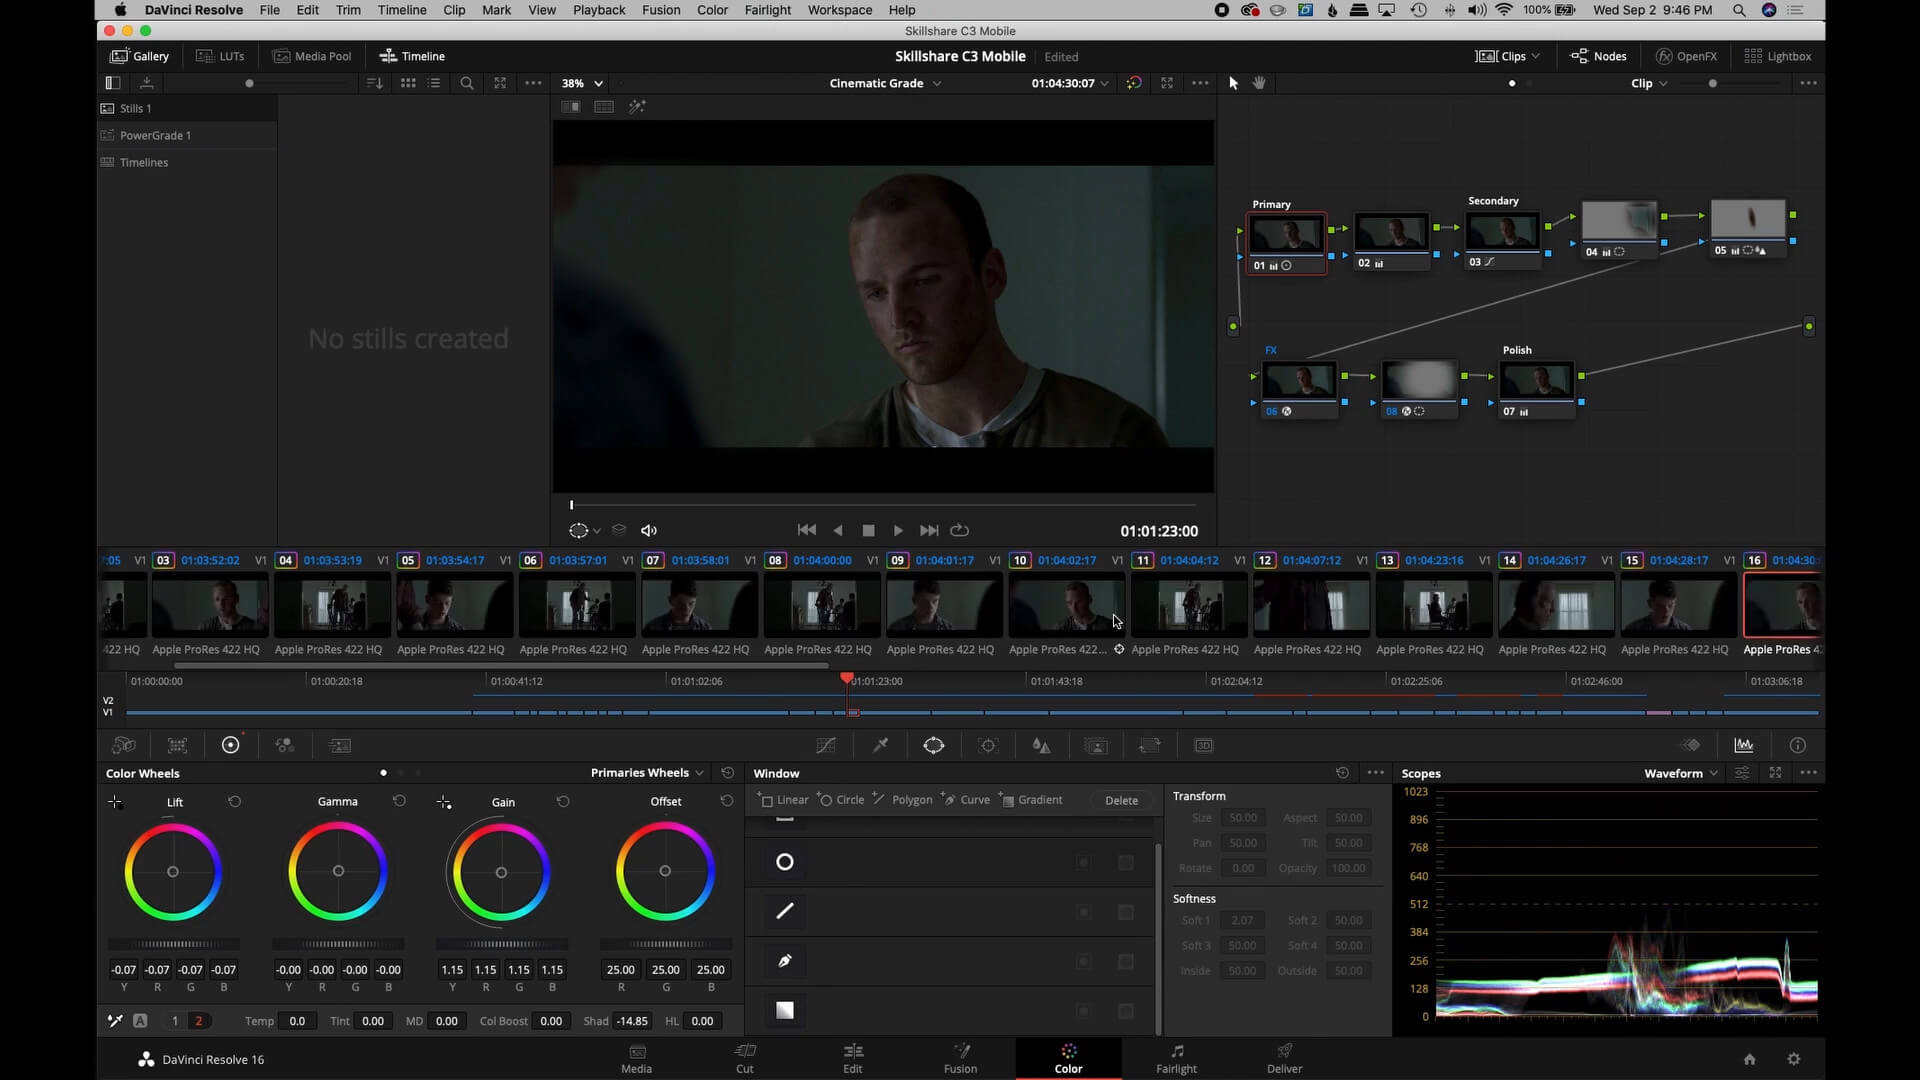Open the Key palette icon

click(1096, 745)
